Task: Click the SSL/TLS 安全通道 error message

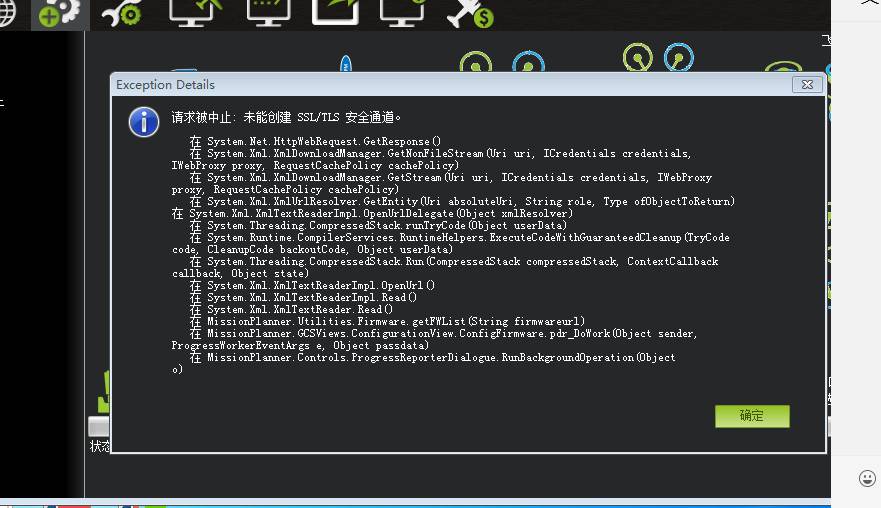Action: [286, 117]
